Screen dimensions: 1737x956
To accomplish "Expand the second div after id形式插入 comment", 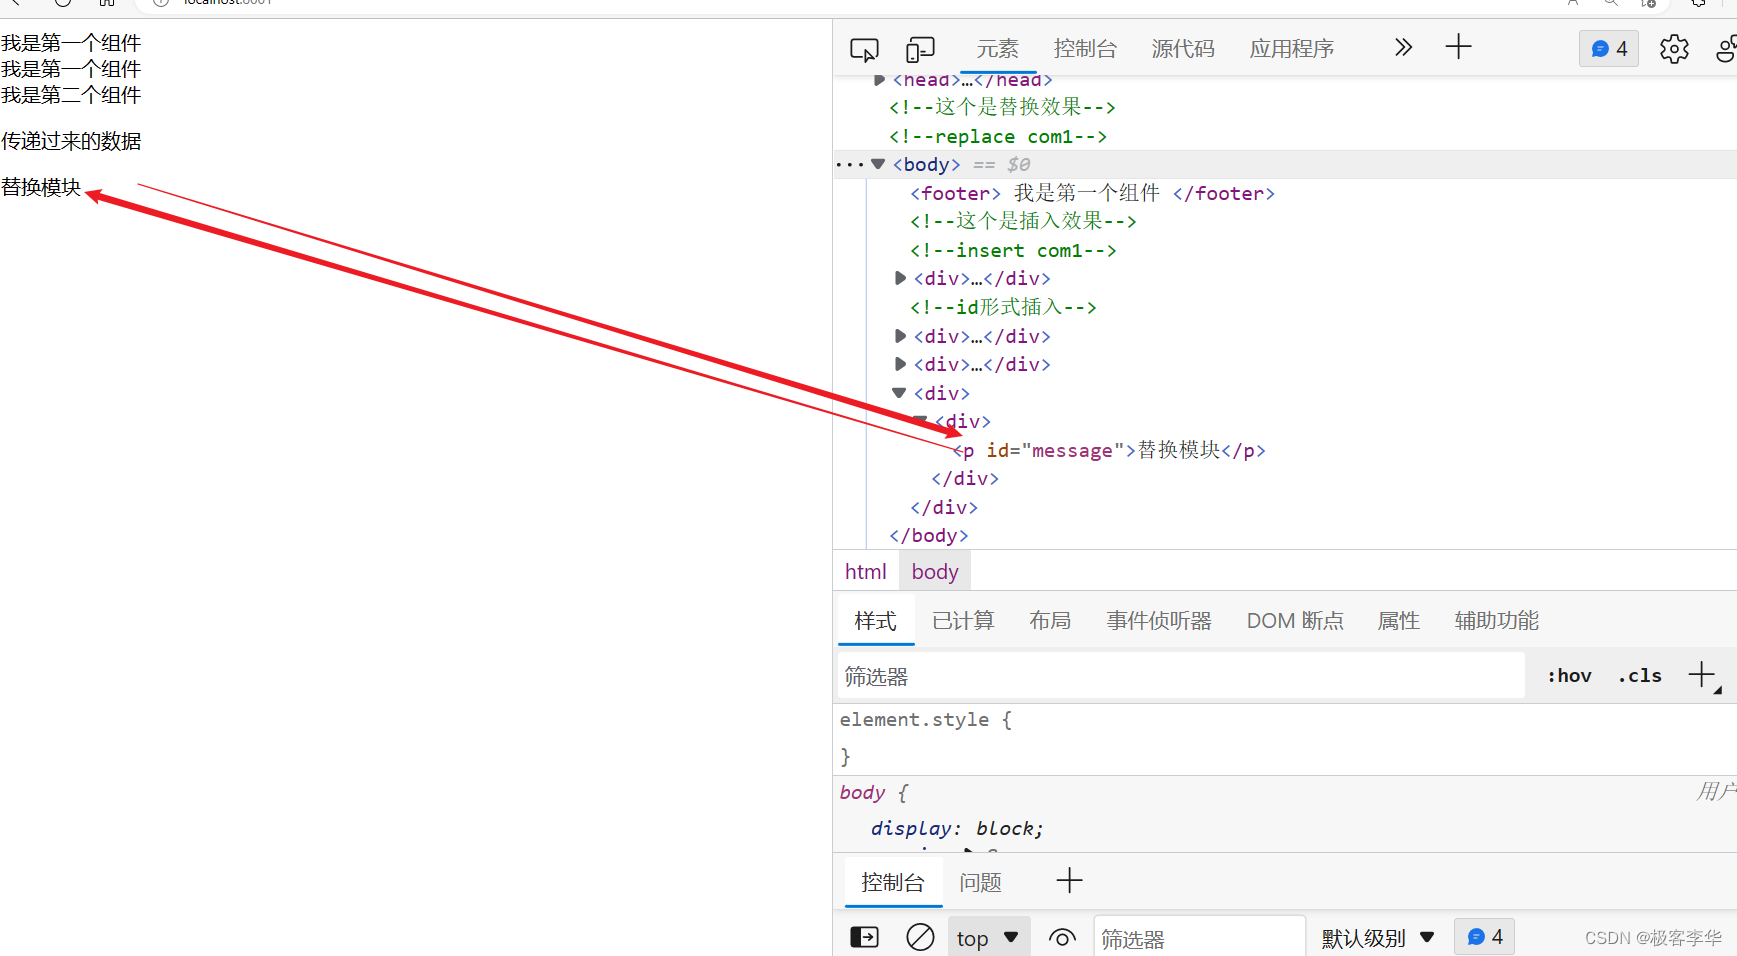I will tap(900, 364).
